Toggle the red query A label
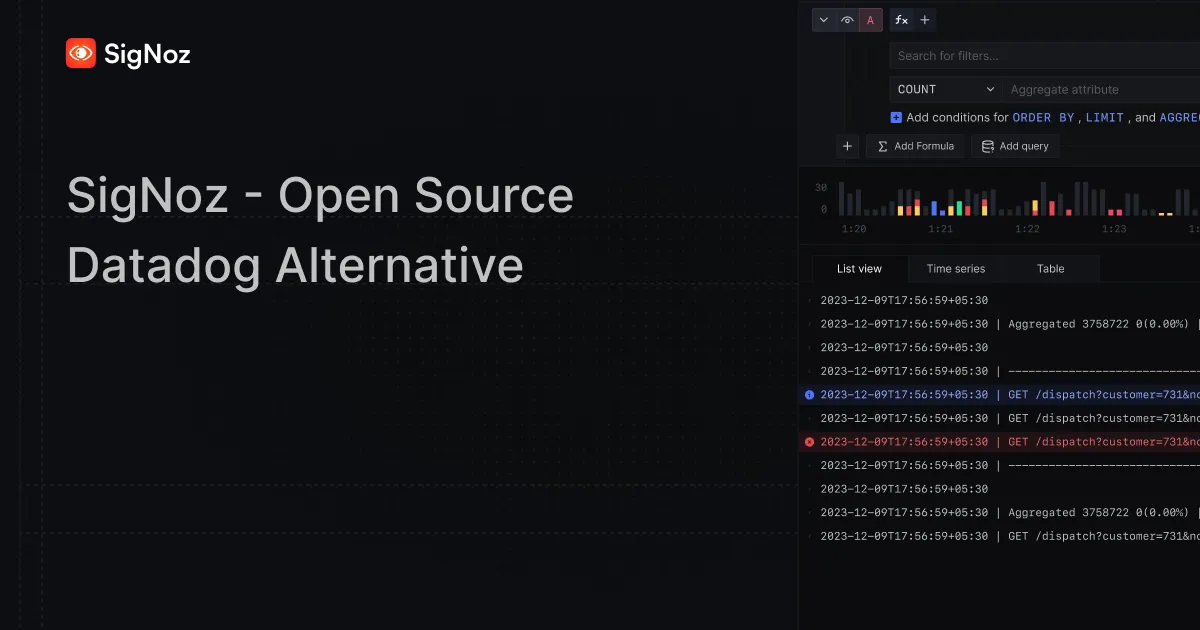 [x=871, y=19]
